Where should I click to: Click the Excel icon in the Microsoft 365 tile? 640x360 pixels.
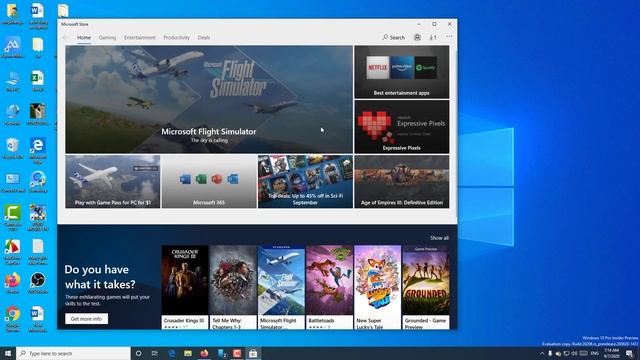pyautogui.click(x=201, y=179)
